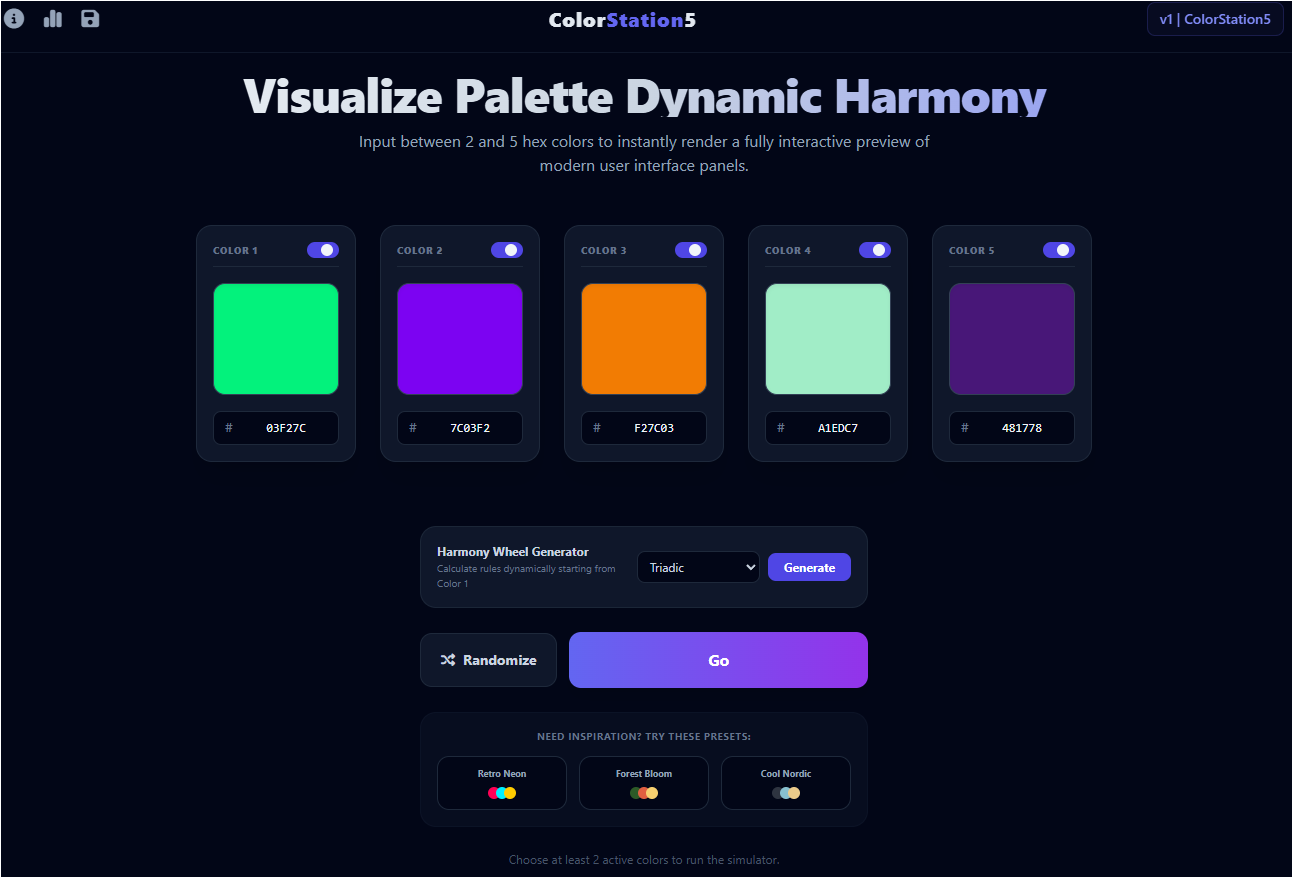Click the hex field containing 481778
1293x878 pixels.
pyautogui.click(x=1012, y=428)
